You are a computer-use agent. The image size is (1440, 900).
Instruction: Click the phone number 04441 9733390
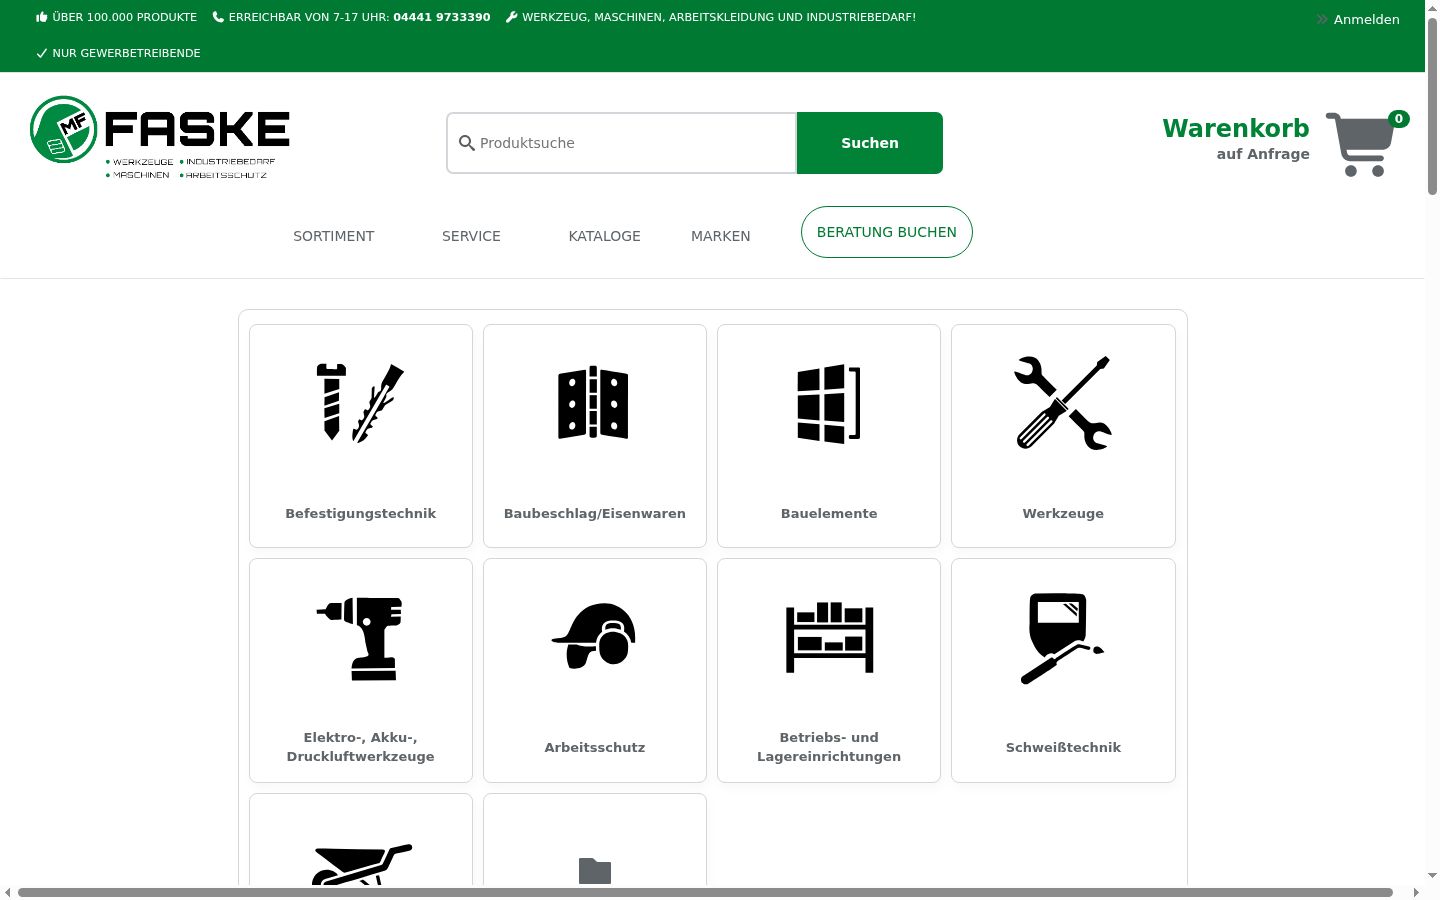tap(442, 17)
